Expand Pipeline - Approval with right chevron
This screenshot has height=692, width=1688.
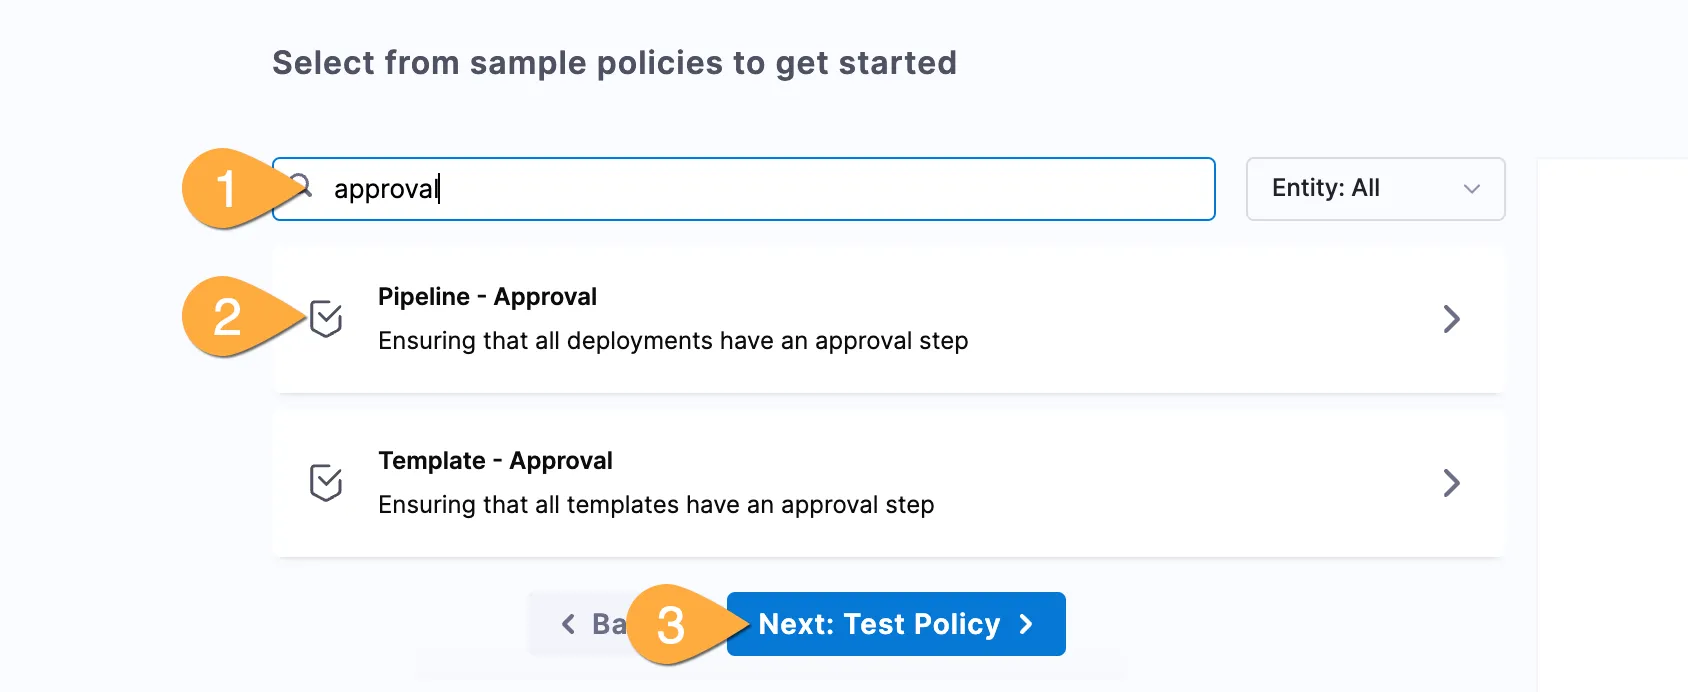[x=1452, y=319]
